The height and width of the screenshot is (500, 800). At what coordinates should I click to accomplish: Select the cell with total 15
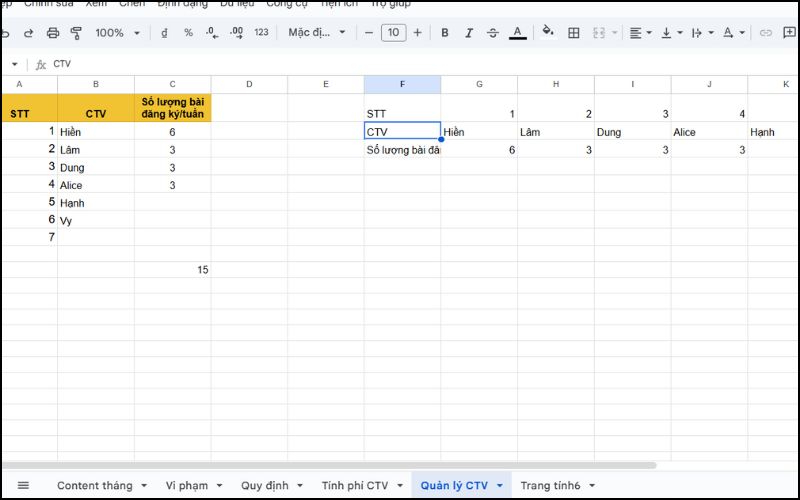click(x=173, y=269)
